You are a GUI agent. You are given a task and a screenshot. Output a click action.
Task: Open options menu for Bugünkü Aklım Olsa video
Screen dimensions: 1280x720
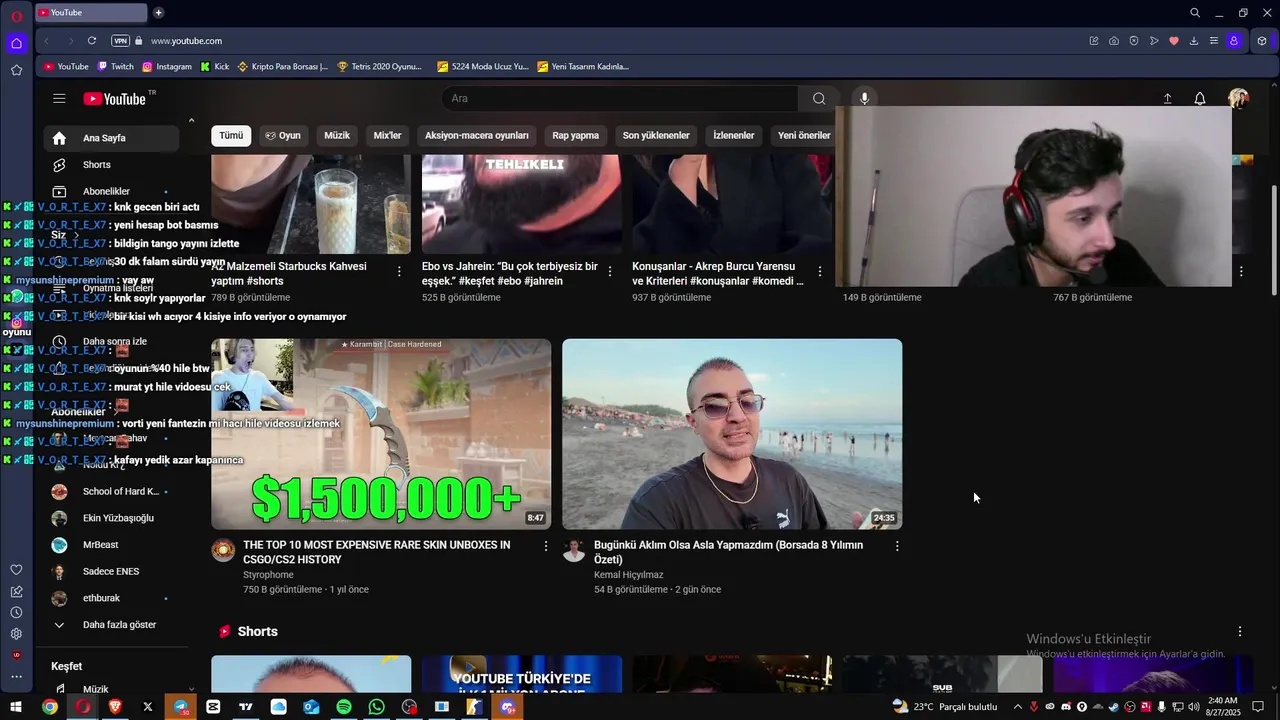point(897,546)
